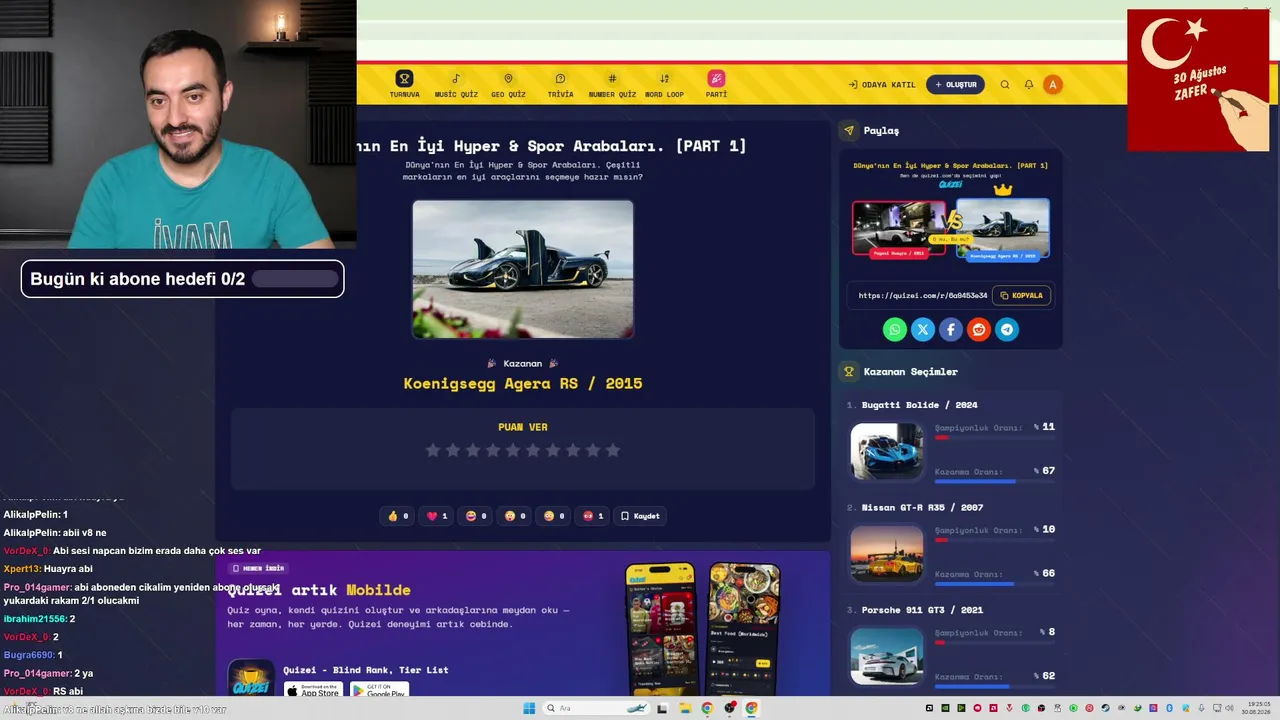Open File Explorer from the taskbar
This screenshot has height=720, width=1280.
click(x=685, y=708)
